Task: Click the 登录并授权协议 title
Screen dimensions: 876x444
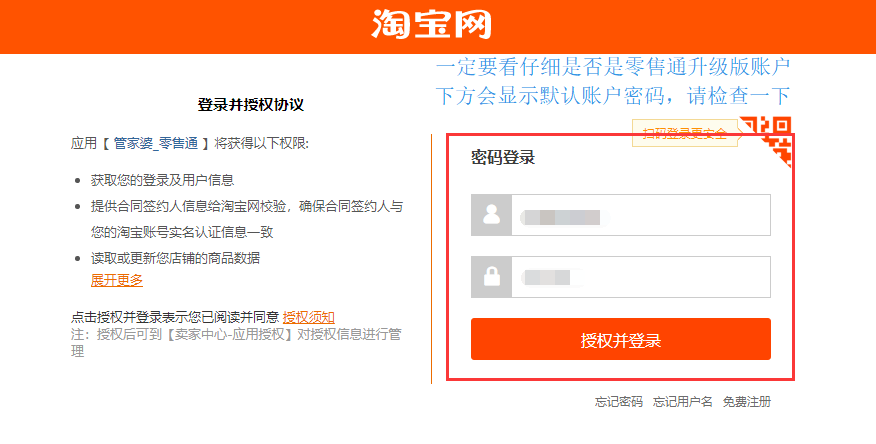Action: pyautogui.click(x=250, y=104)
